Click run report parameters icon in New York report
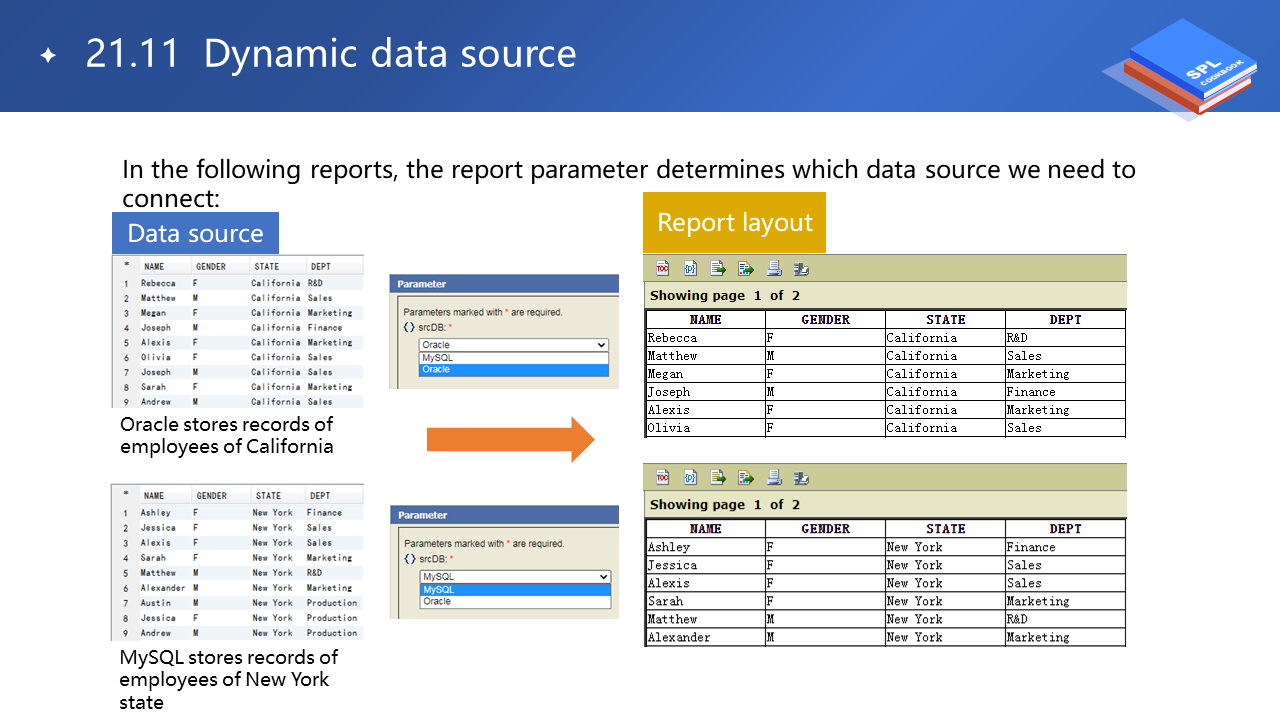 690,477
